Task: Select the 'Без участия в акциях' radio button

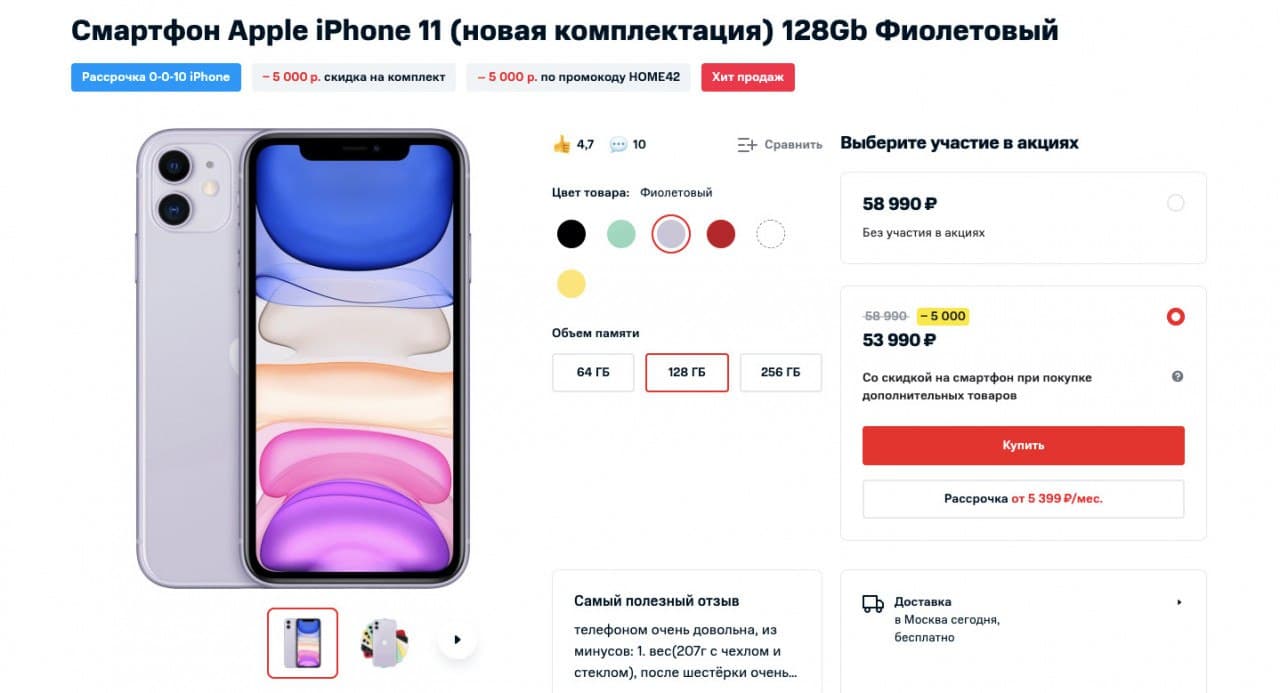Action: (1176, 203)
